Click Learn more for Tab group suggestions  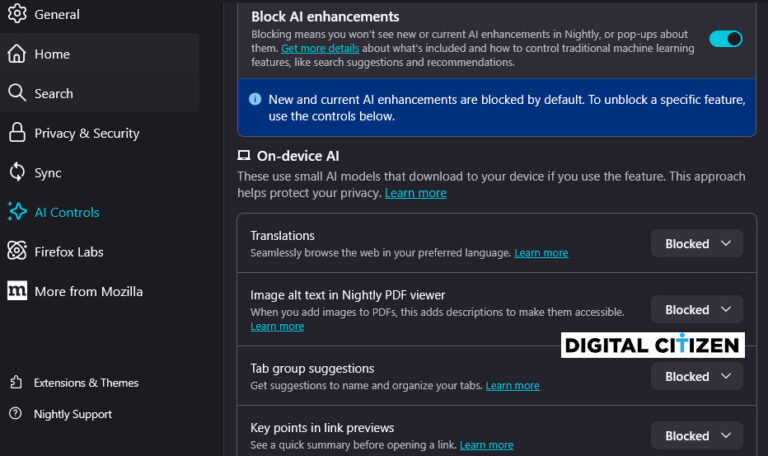(x=512, y=385)
